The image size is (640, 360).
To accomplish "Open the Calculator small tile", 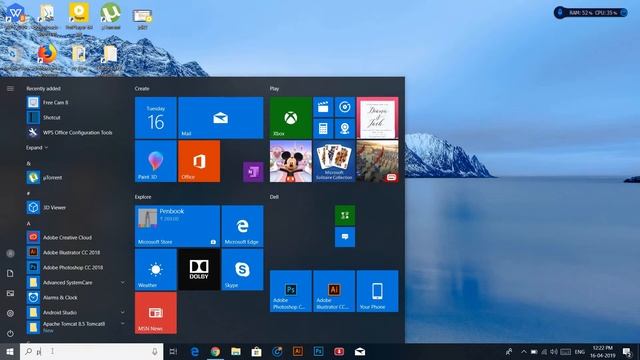I will (x=323, y=129).
